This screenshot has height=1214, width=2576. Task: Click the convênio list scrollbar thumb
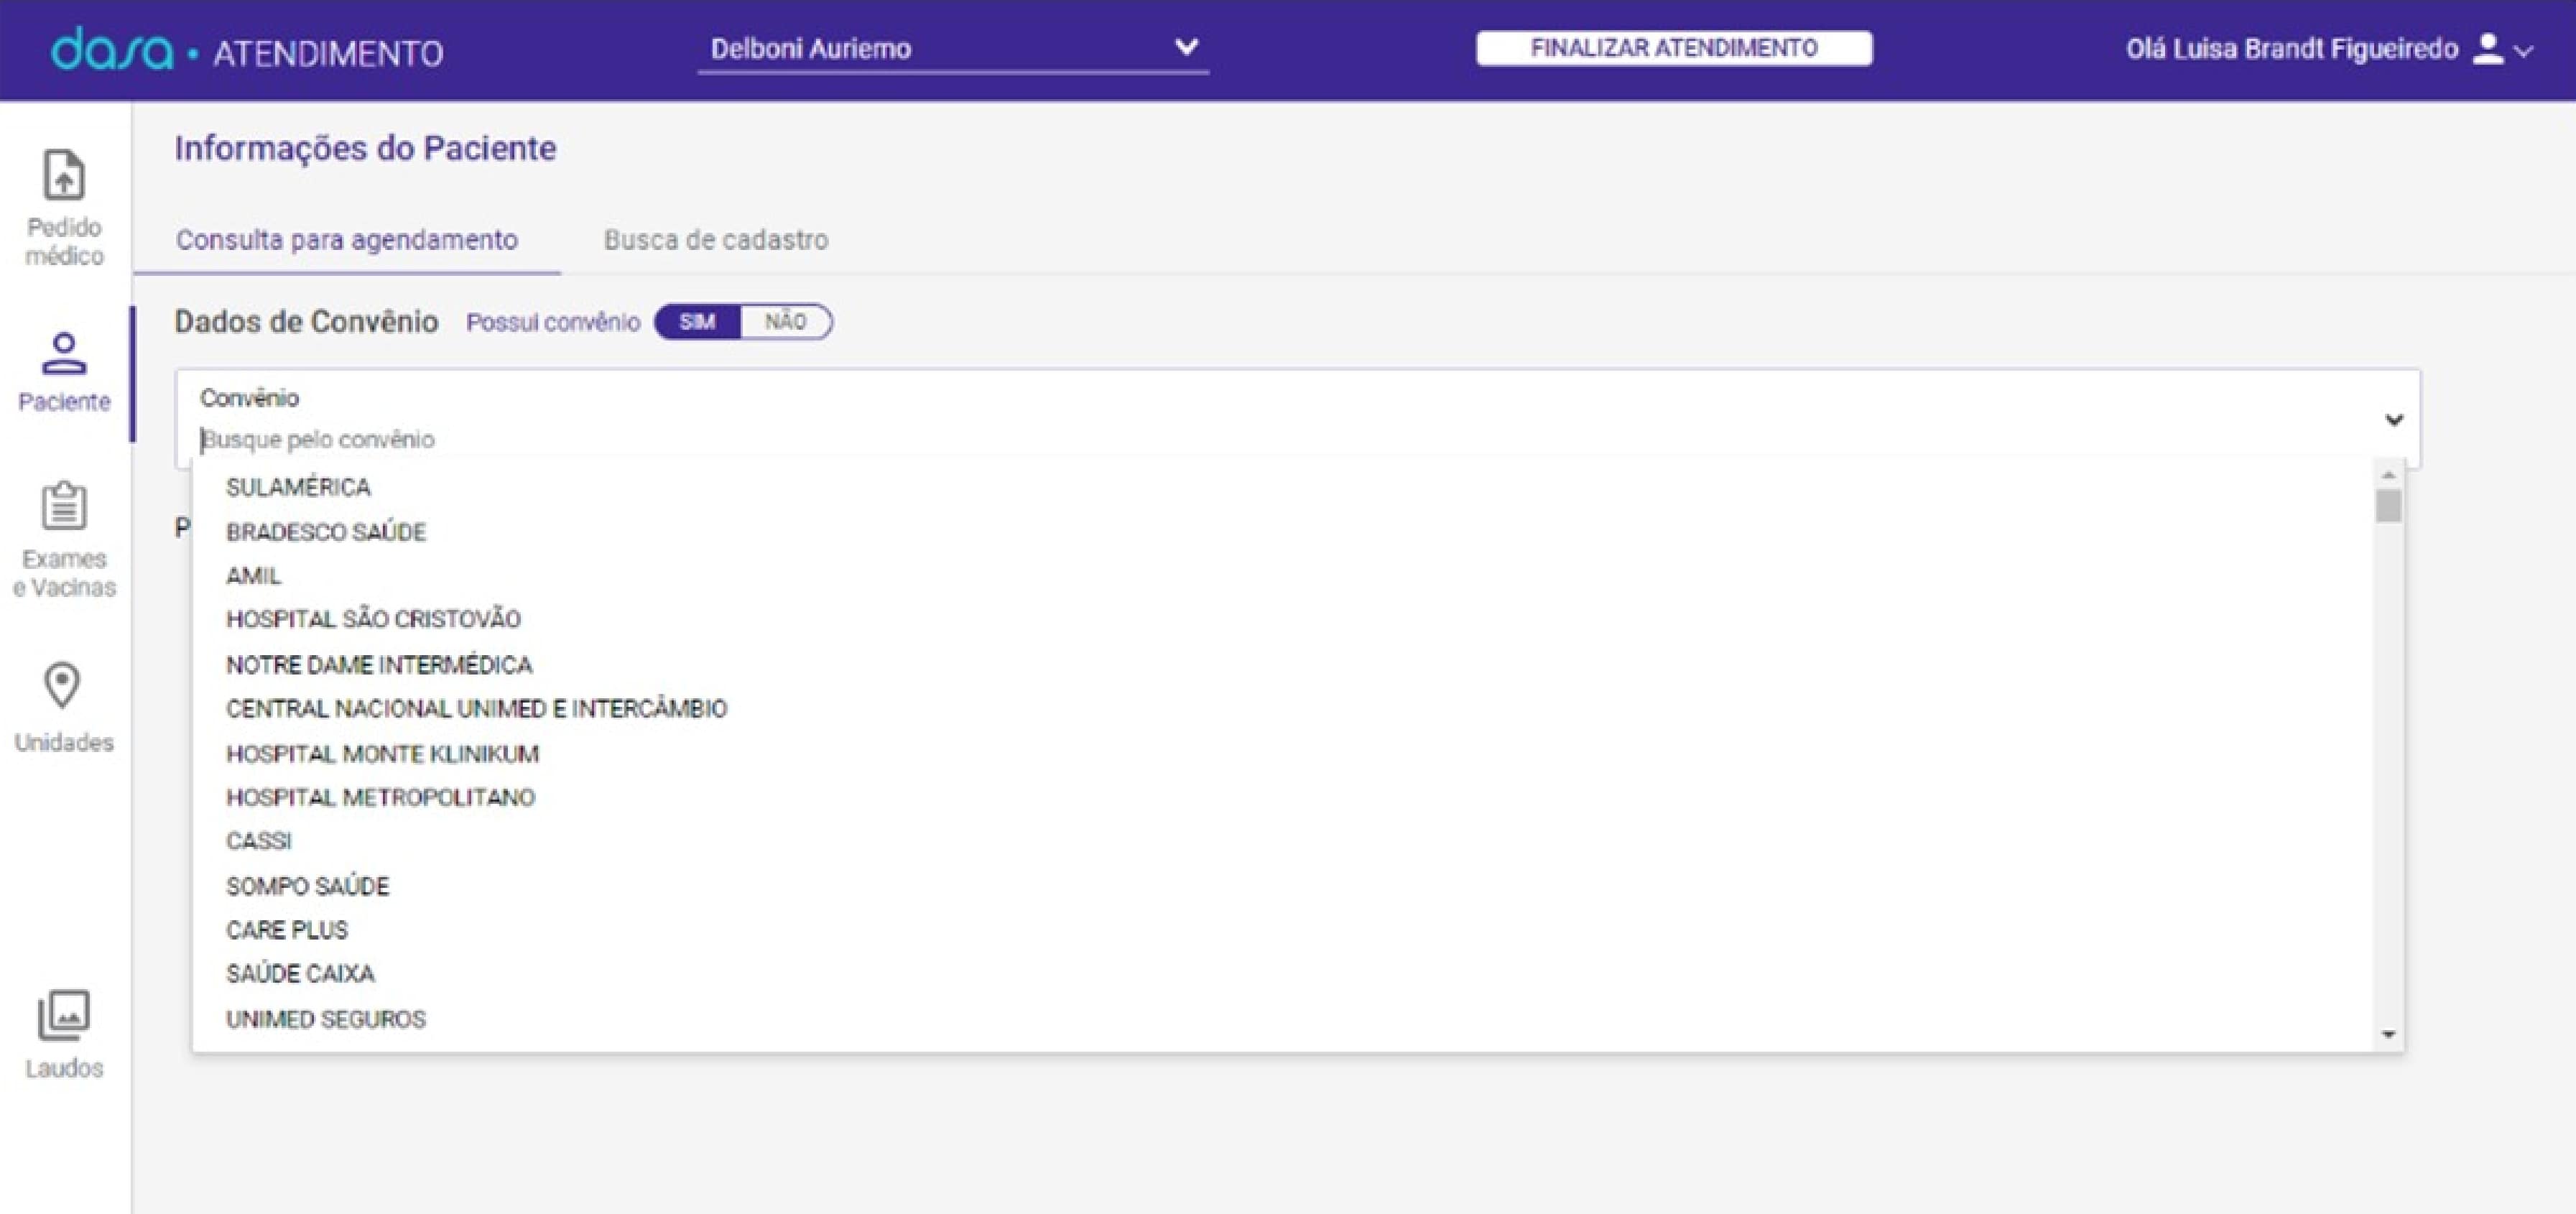(2389, 505)
